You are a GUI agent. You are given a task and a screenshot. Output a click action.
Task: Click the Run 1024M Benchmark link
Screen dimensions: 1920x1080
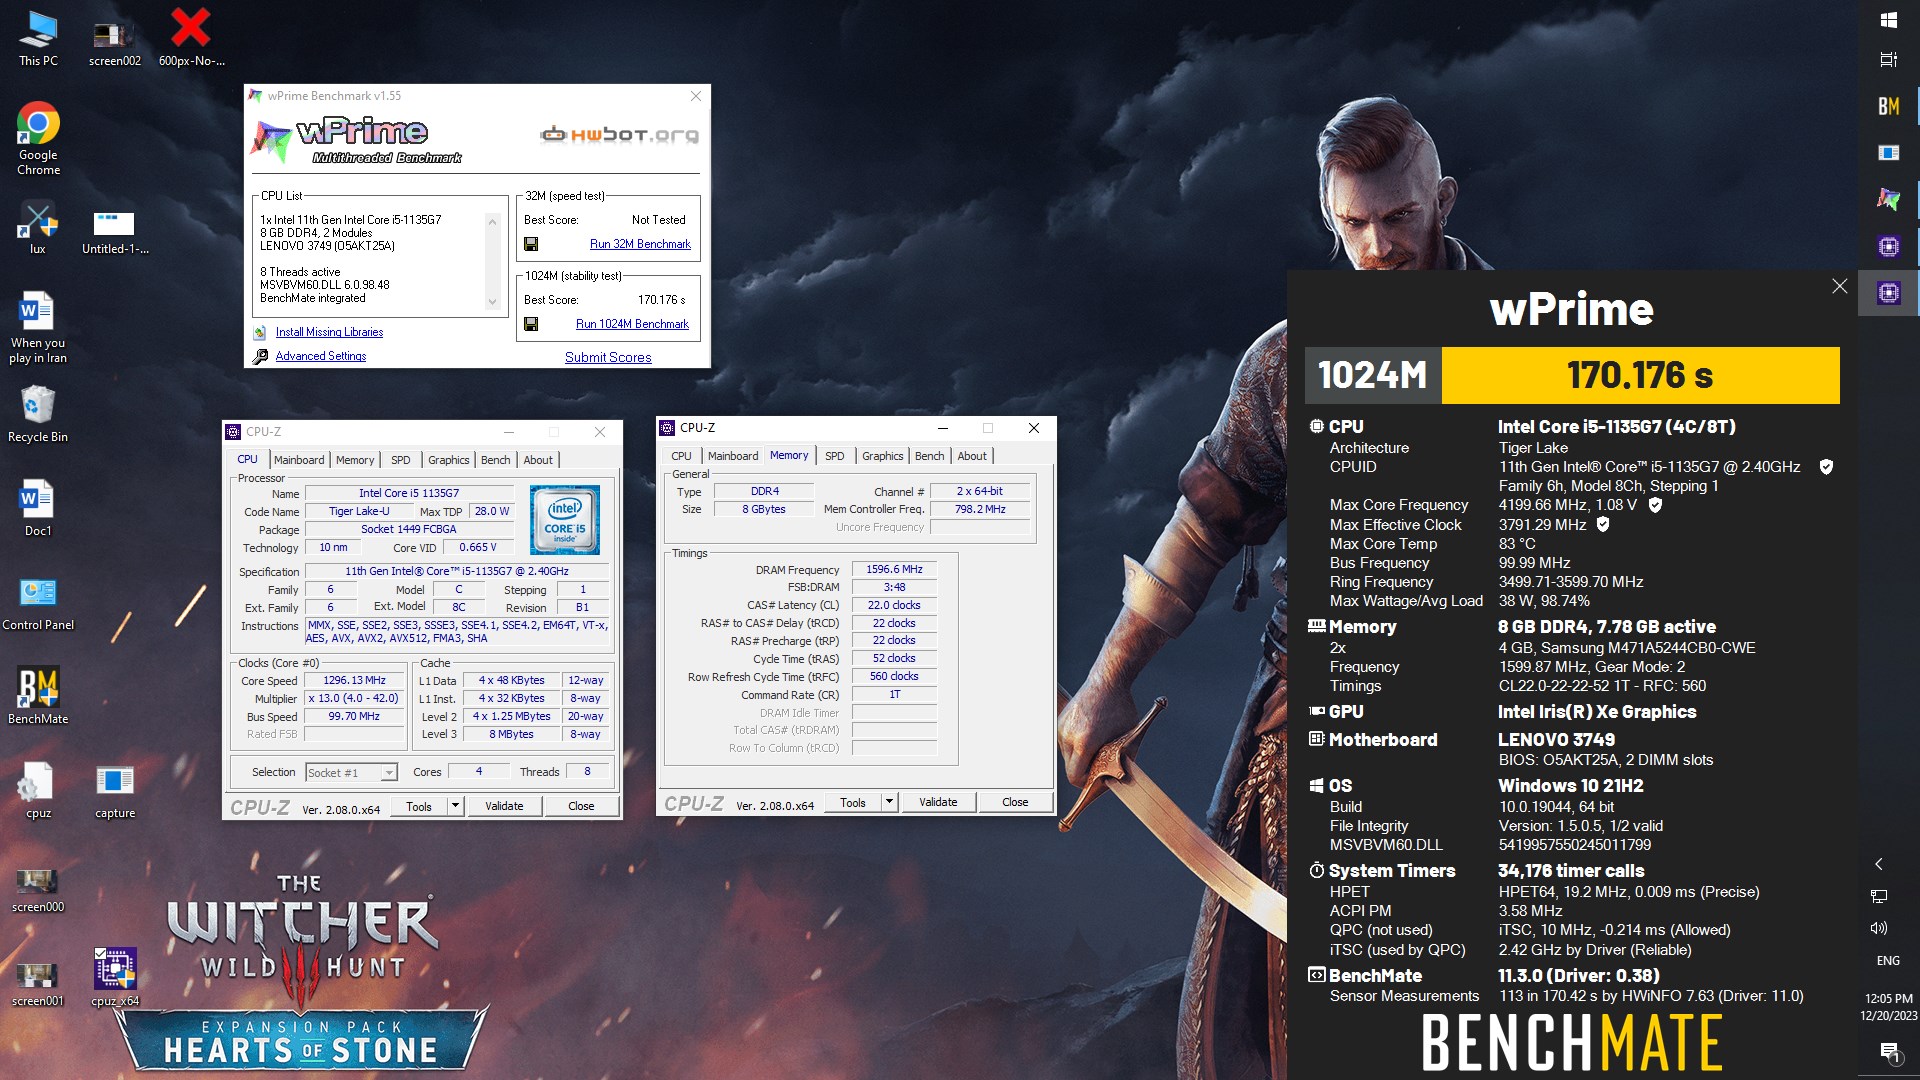click(x=632, y=324)
